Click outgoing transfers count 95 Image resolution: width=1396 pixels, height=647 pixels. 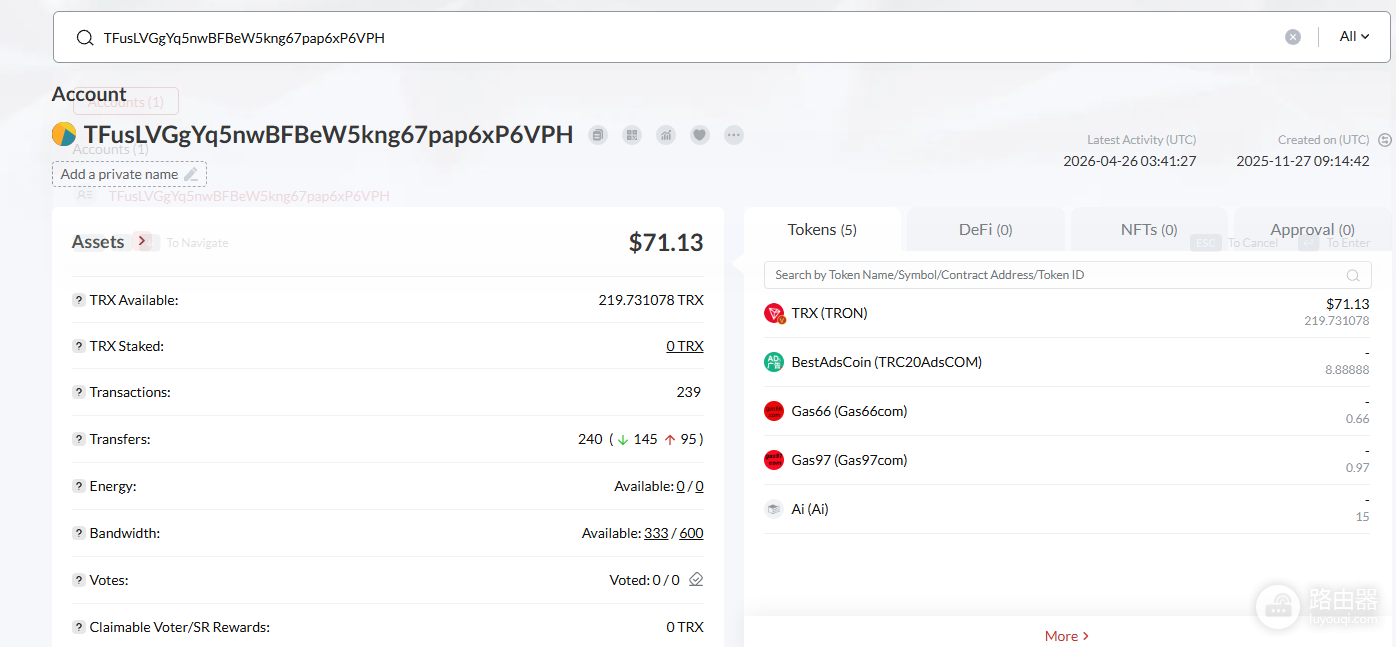pyautogui.click(x=689, y=439)
